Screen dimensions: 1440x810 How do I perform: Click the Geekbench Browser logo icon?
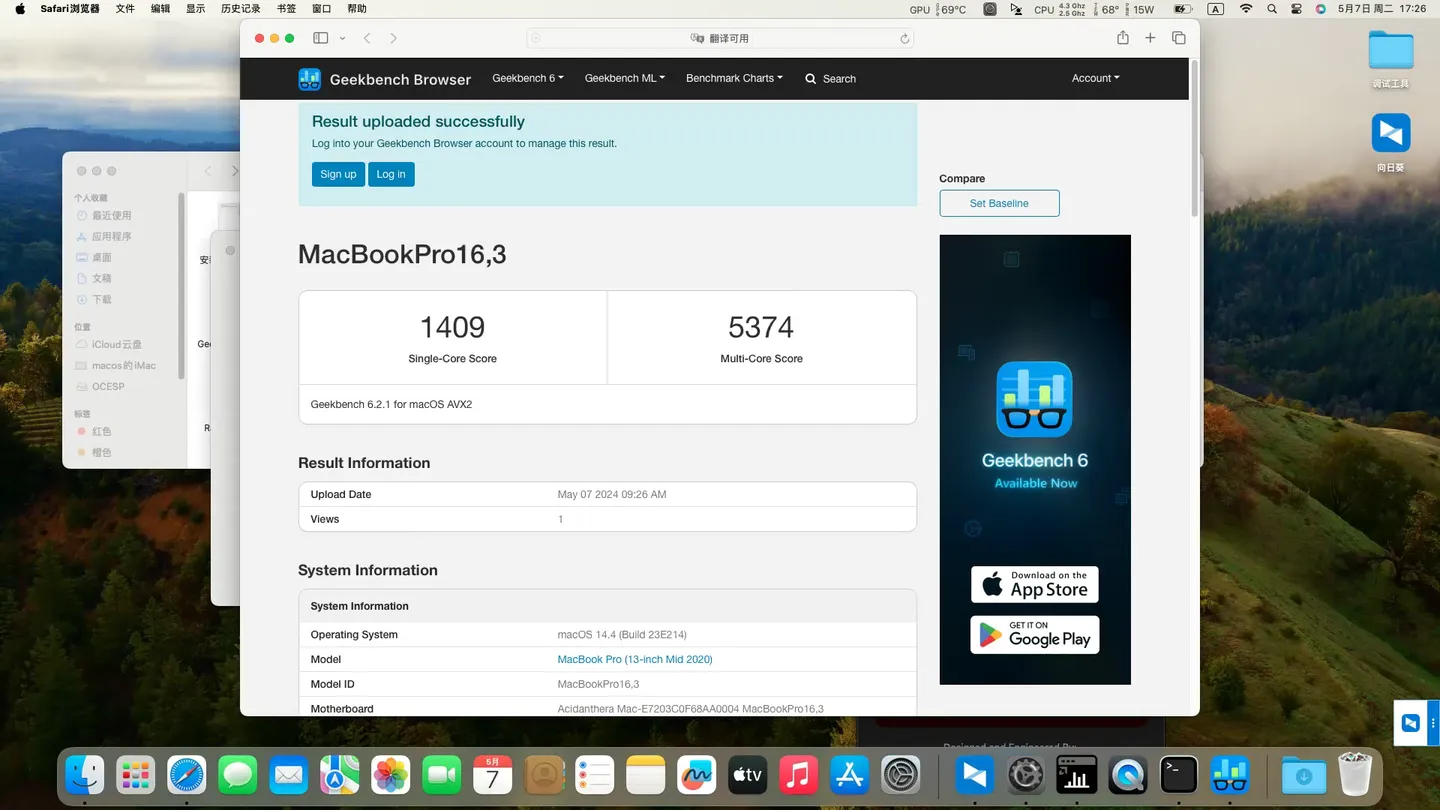[310, 79]
